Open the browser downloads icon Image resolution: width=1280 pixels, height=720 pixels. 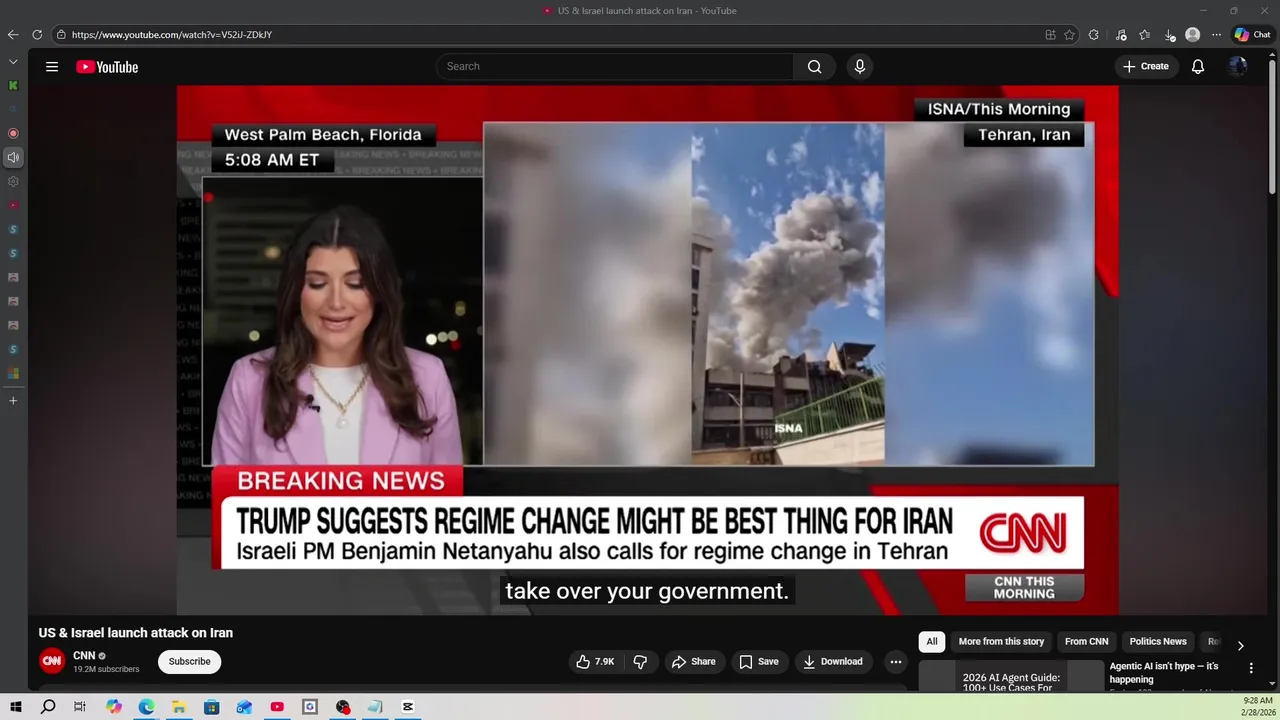pos(1169,34)
